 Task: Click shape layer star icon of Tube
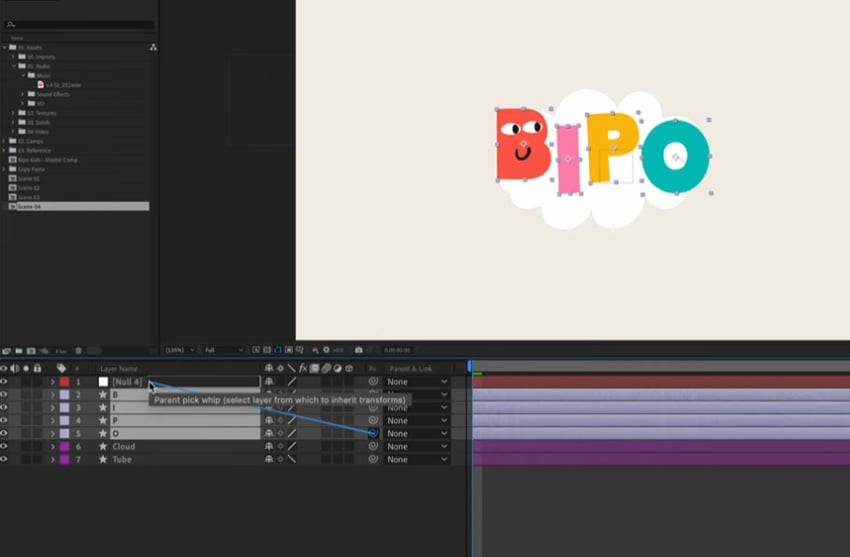103,459
